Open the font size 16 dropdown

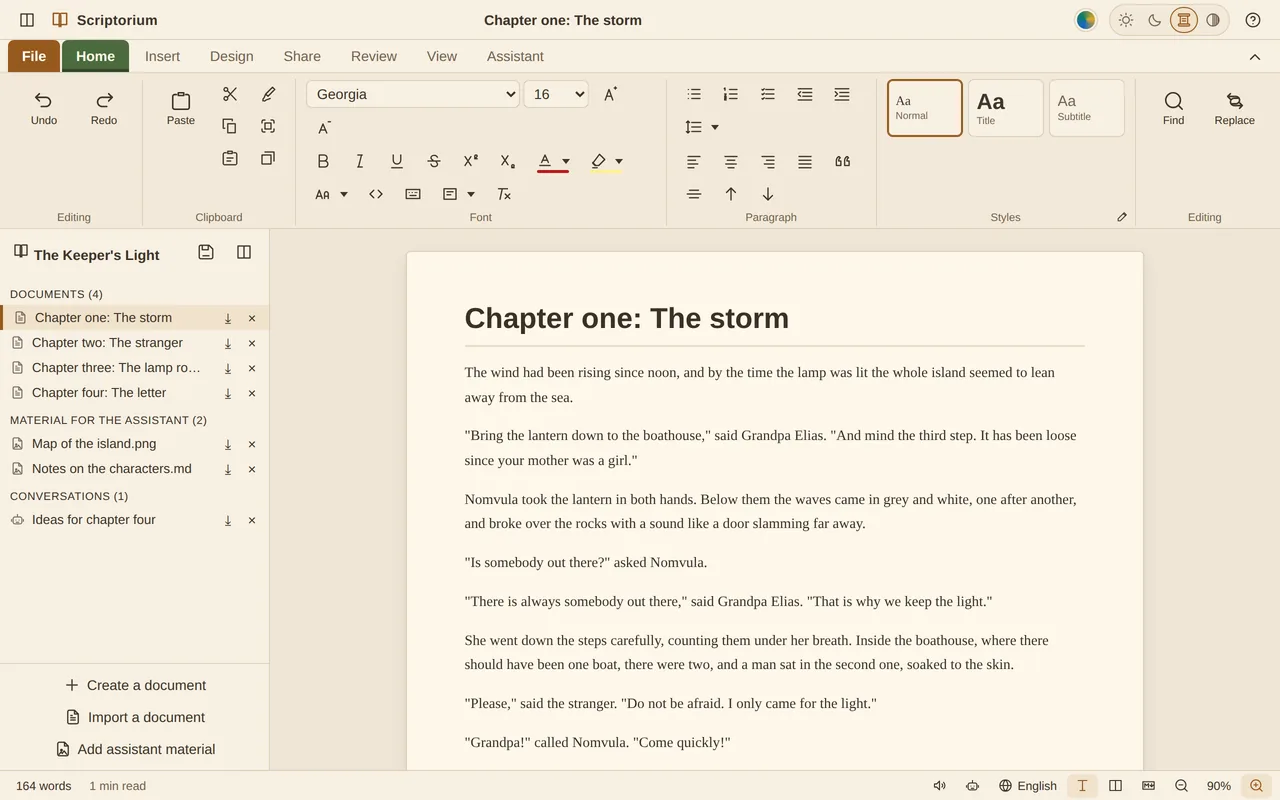pos(556,94)
